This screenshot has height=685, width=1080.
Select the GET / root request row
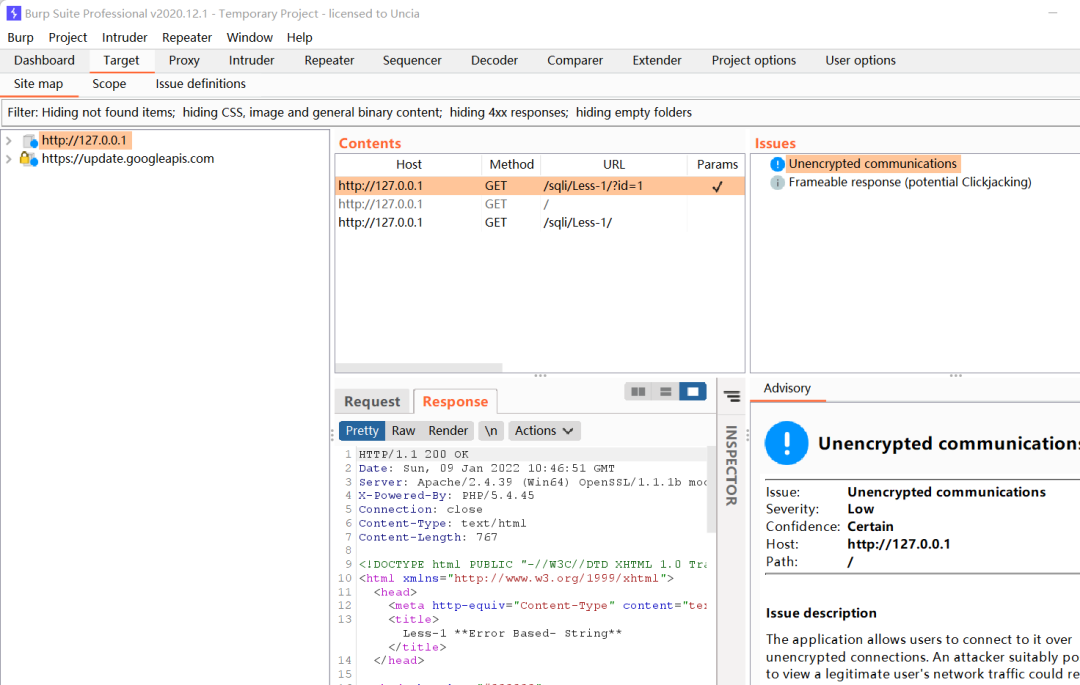coord(540,204)
